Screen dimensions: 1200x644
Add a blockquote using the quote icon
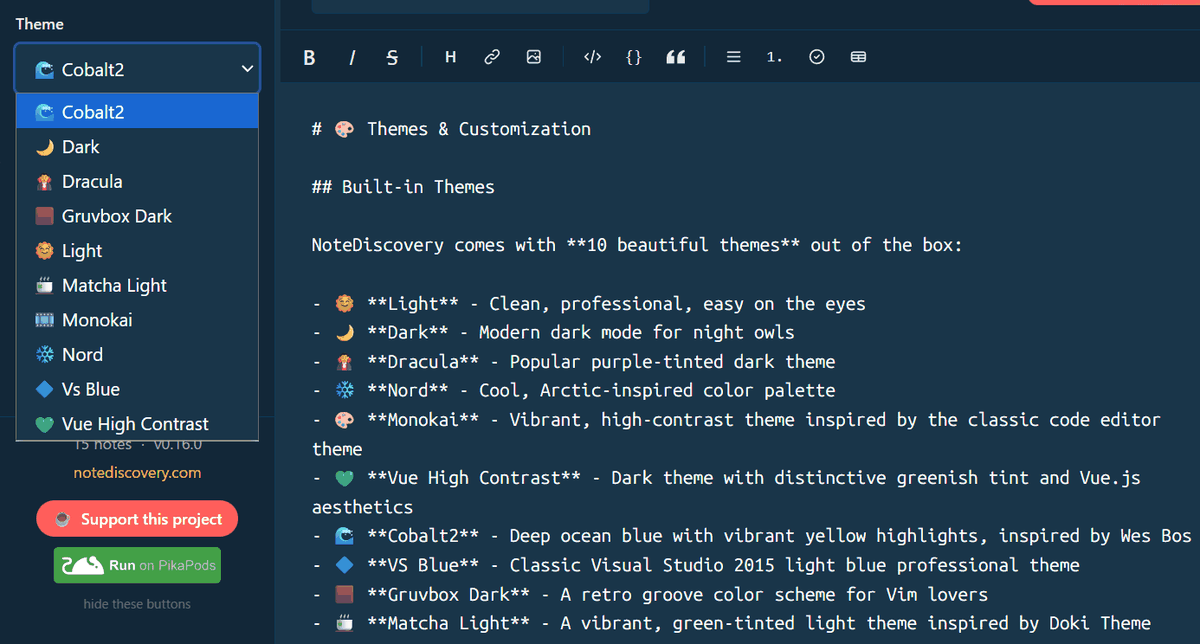676,58
